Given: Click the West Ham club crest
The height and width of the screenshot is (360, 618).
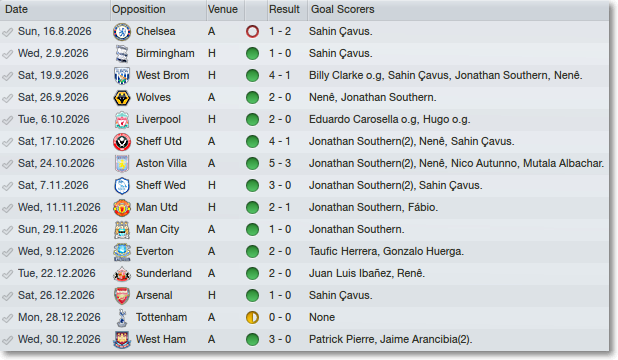Looking at the screenshot, I should click(x=122, y=339).
